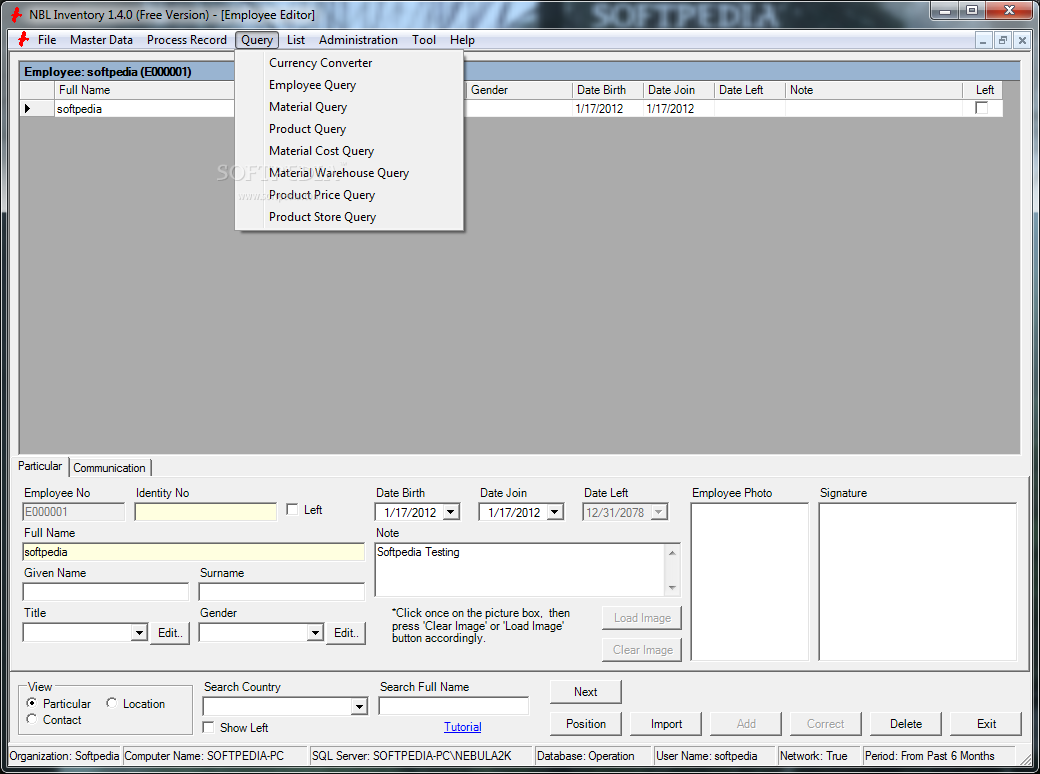Click the Next button

click(586, 692)
